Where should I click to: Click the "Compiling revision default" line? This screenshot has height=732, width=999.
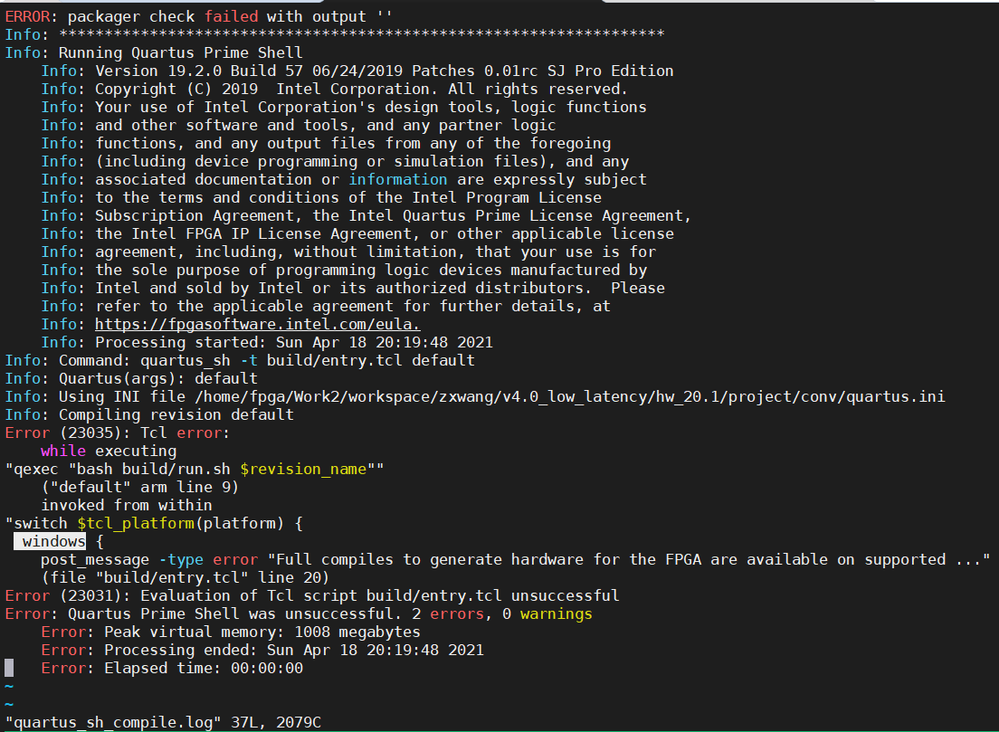149,415
